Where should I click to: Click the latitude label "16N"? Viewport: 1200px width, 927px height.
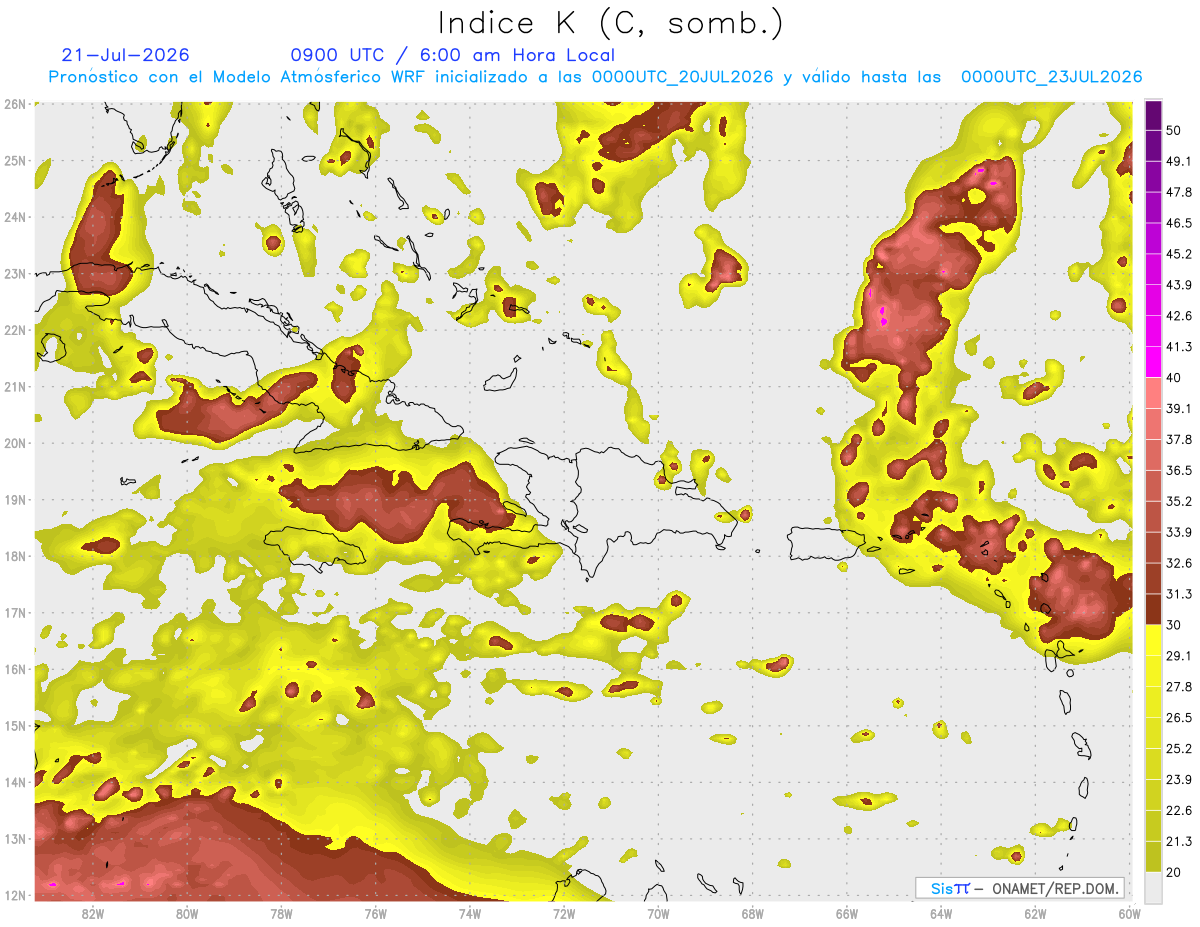click(14, 669)
